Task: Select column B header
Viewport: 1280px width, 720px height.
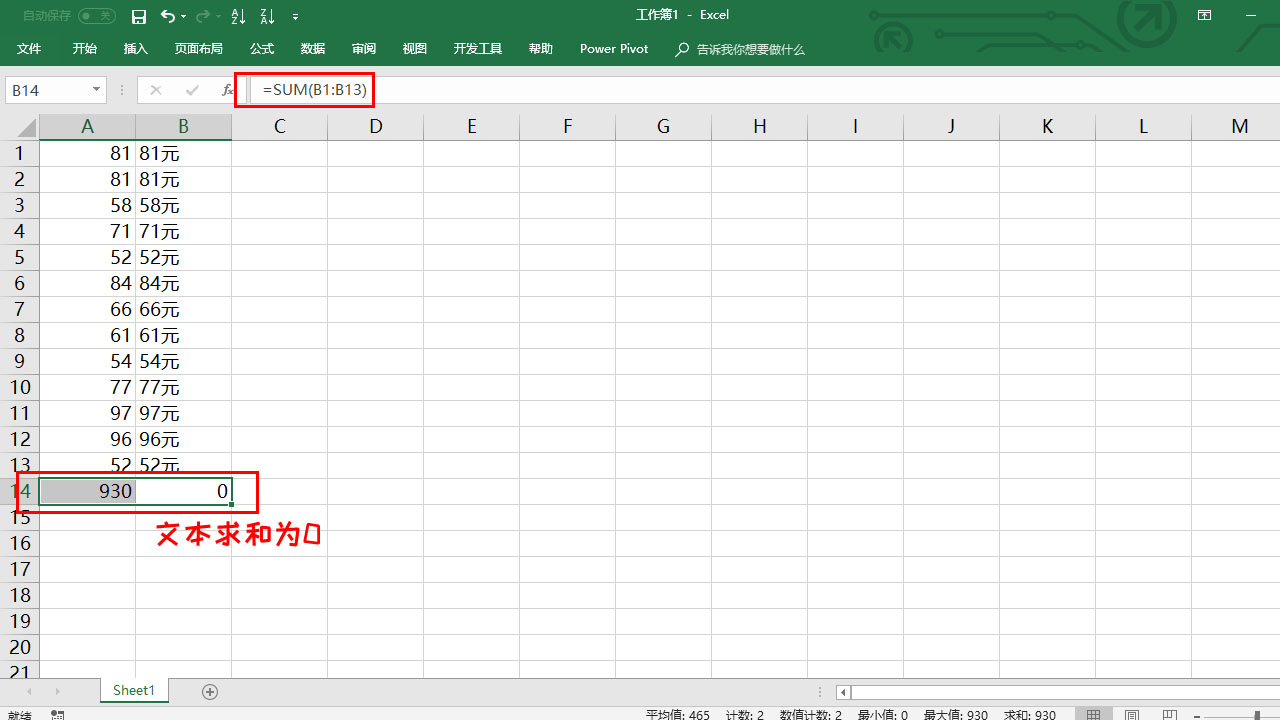Action: tap(183, 127)
